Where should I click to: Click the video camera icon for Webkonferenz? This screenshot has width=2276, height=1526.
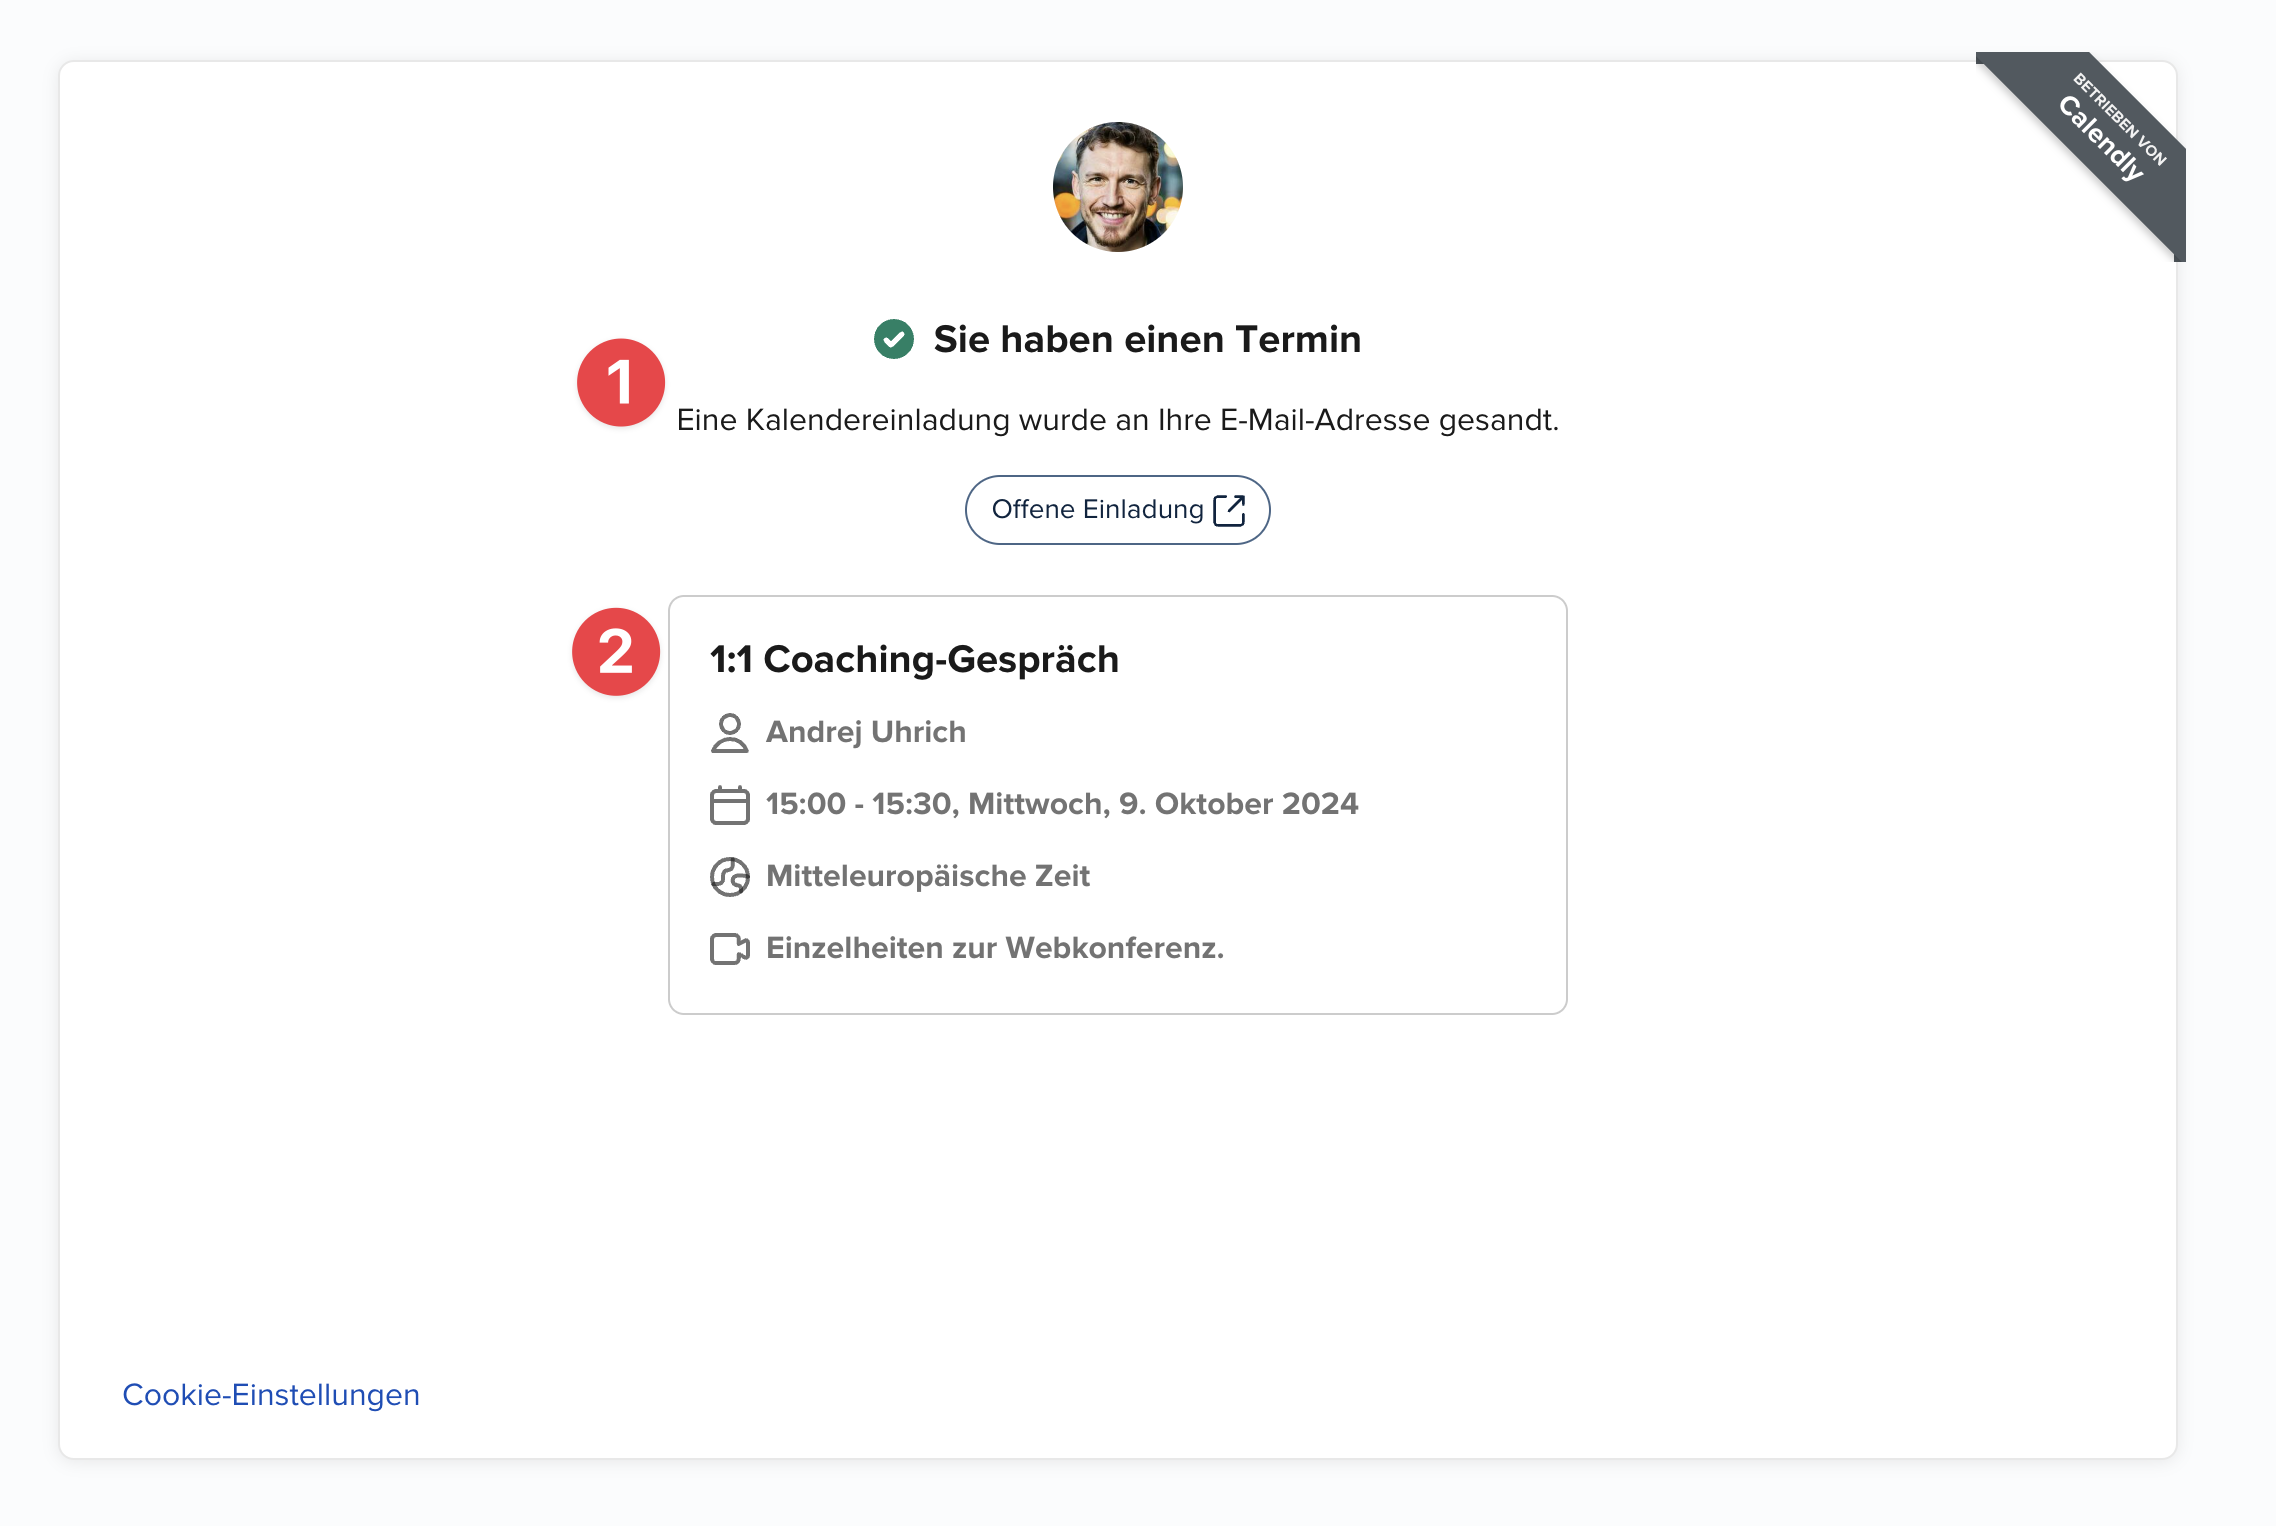729,949
